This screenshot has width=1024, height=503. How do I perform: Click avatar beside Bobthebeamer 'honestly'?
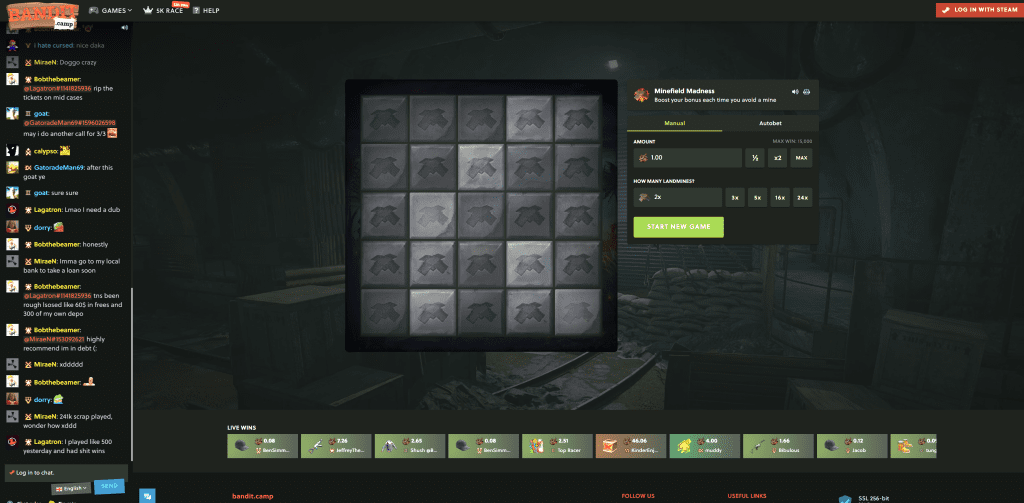point(12,244)
